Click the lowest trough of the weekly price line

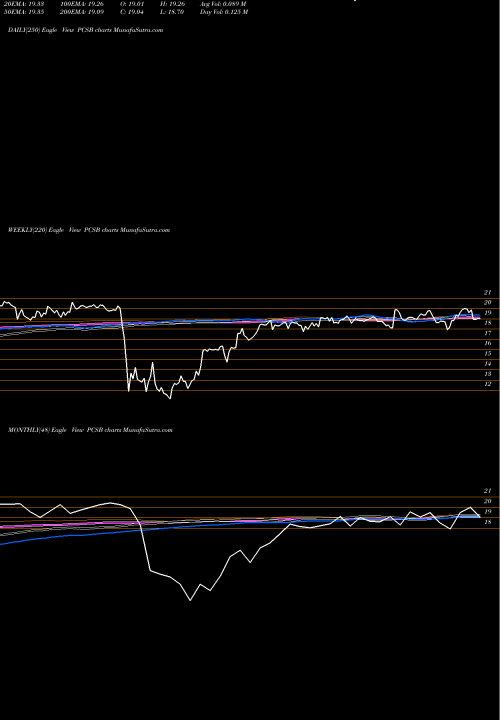[x=170, y=398]
